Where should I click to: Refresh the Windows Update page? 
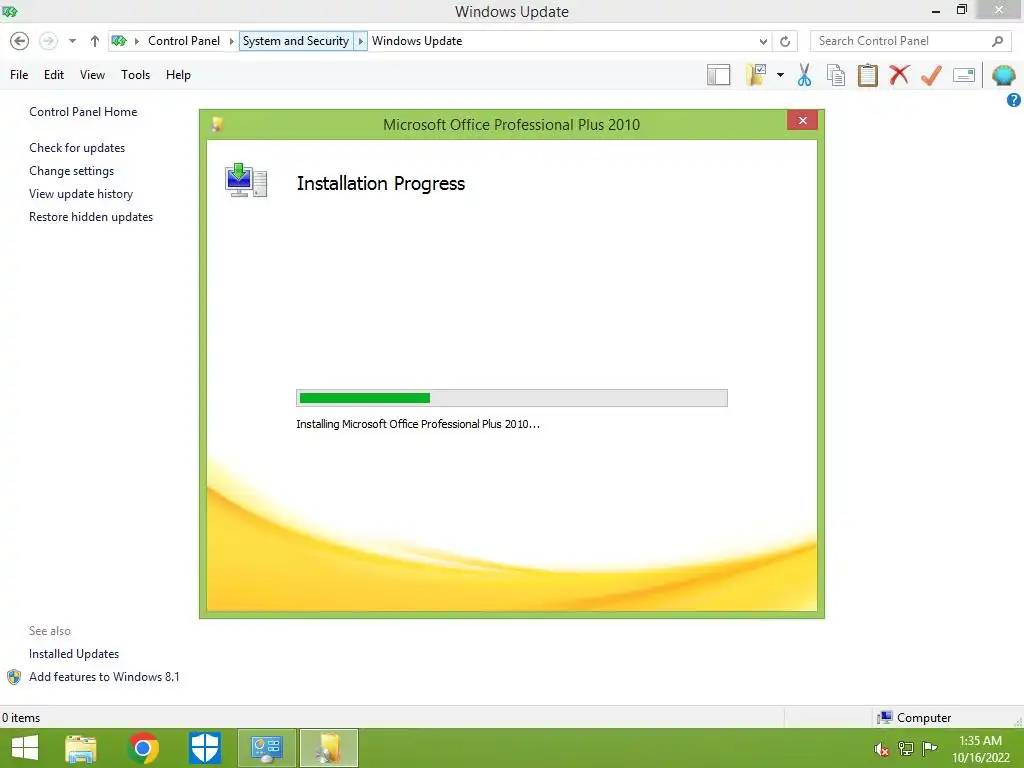tap(785, 42)
